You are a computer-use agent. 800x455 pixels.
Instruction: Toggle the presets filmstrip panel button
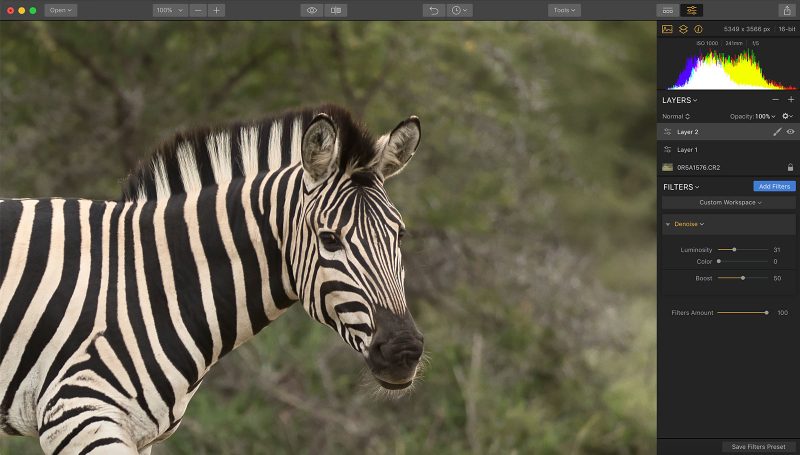click(x=667, y=10)
